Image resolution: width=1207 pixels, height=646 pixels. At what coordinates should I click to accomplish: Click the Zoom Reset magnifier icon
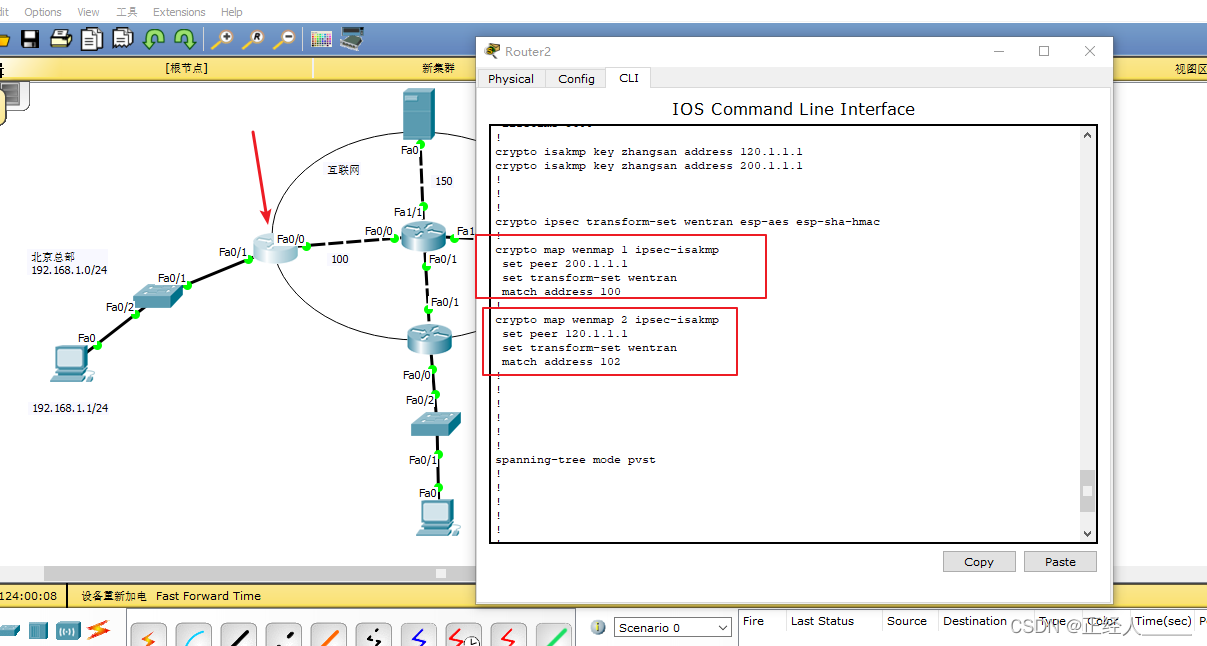coord(253,39)
